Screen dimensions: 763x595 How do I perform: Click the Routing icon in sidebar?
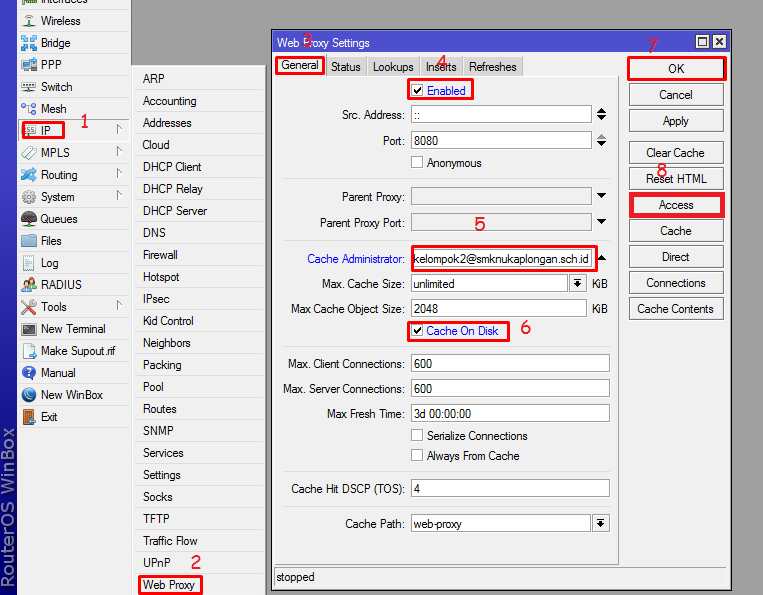(29, 175)
